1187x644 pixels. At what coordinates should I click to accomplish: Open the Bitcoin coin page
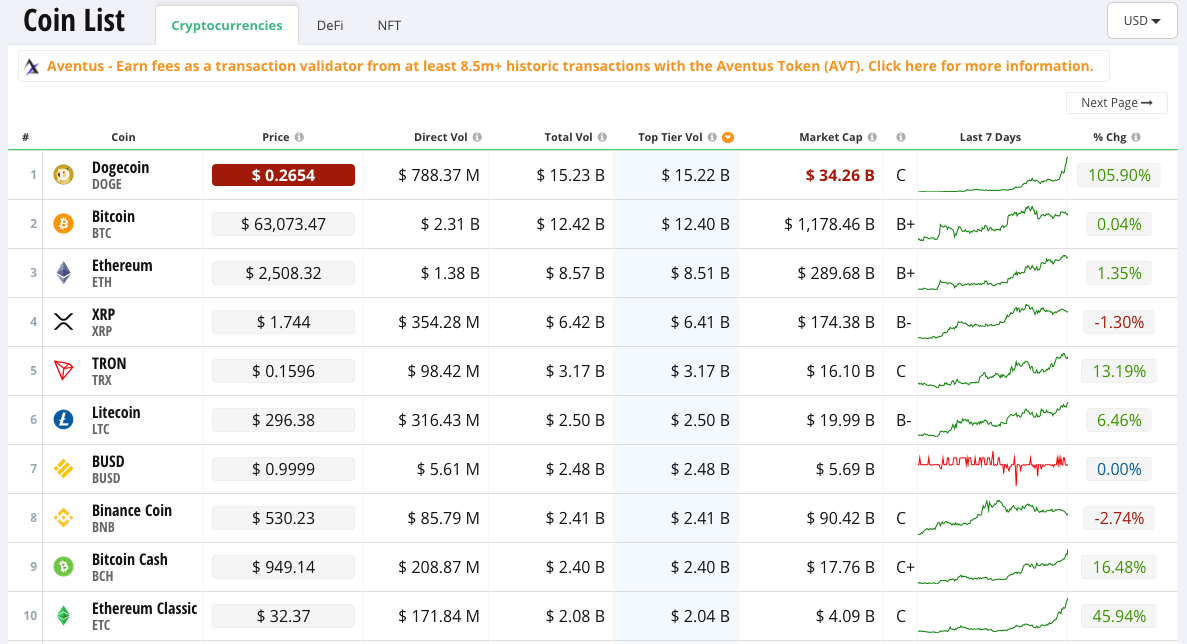click(x=113, y=216)
